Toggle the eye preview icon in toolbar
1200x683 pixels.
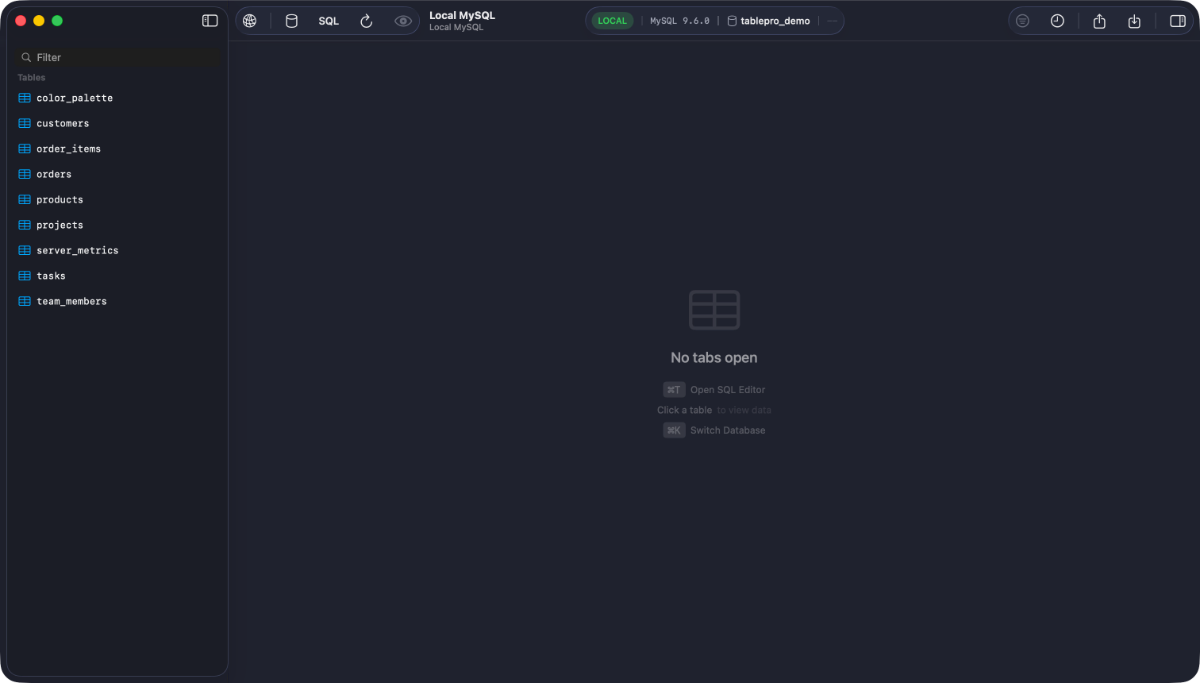[x=403, y=21]
